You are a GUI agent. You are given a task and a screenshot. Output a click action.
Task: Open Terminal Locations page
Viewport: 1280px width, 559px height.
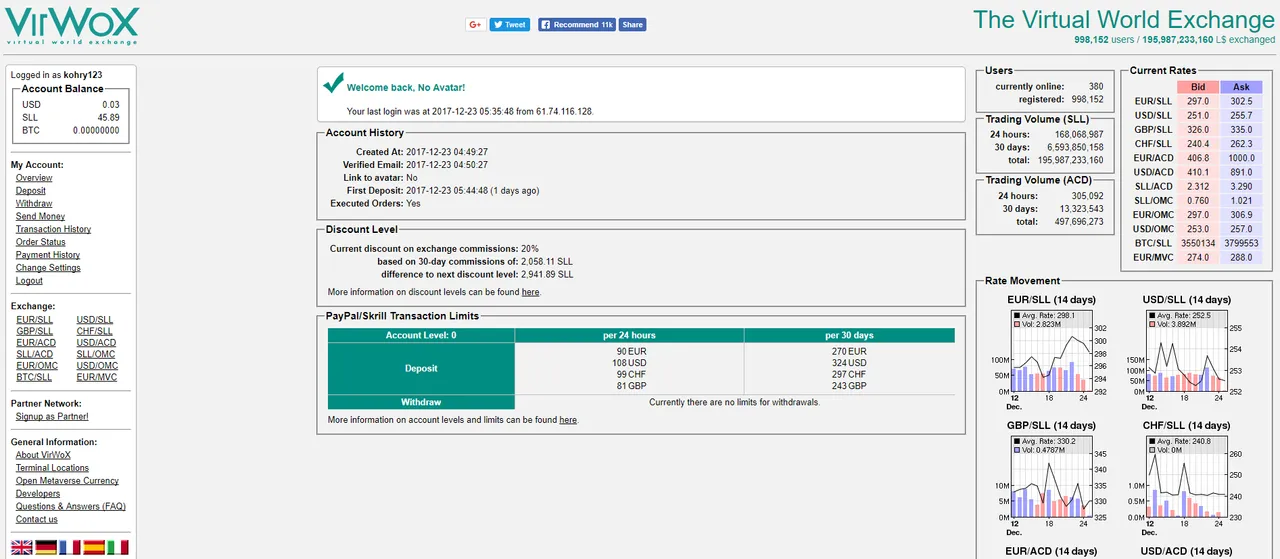52,468
